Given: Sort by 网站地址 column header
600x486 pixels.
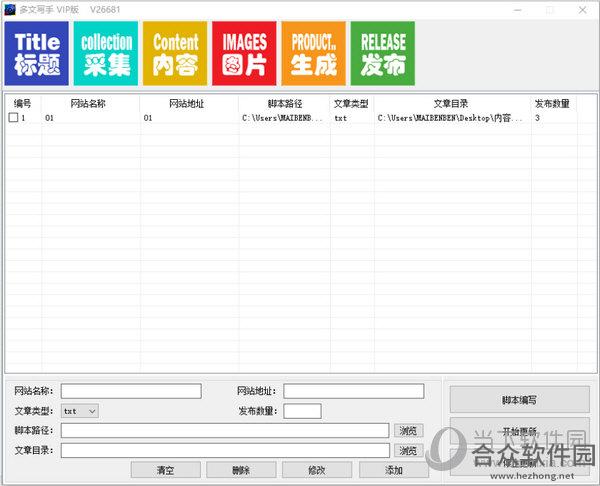Looking at the screenshot, I should coord(187,103).
